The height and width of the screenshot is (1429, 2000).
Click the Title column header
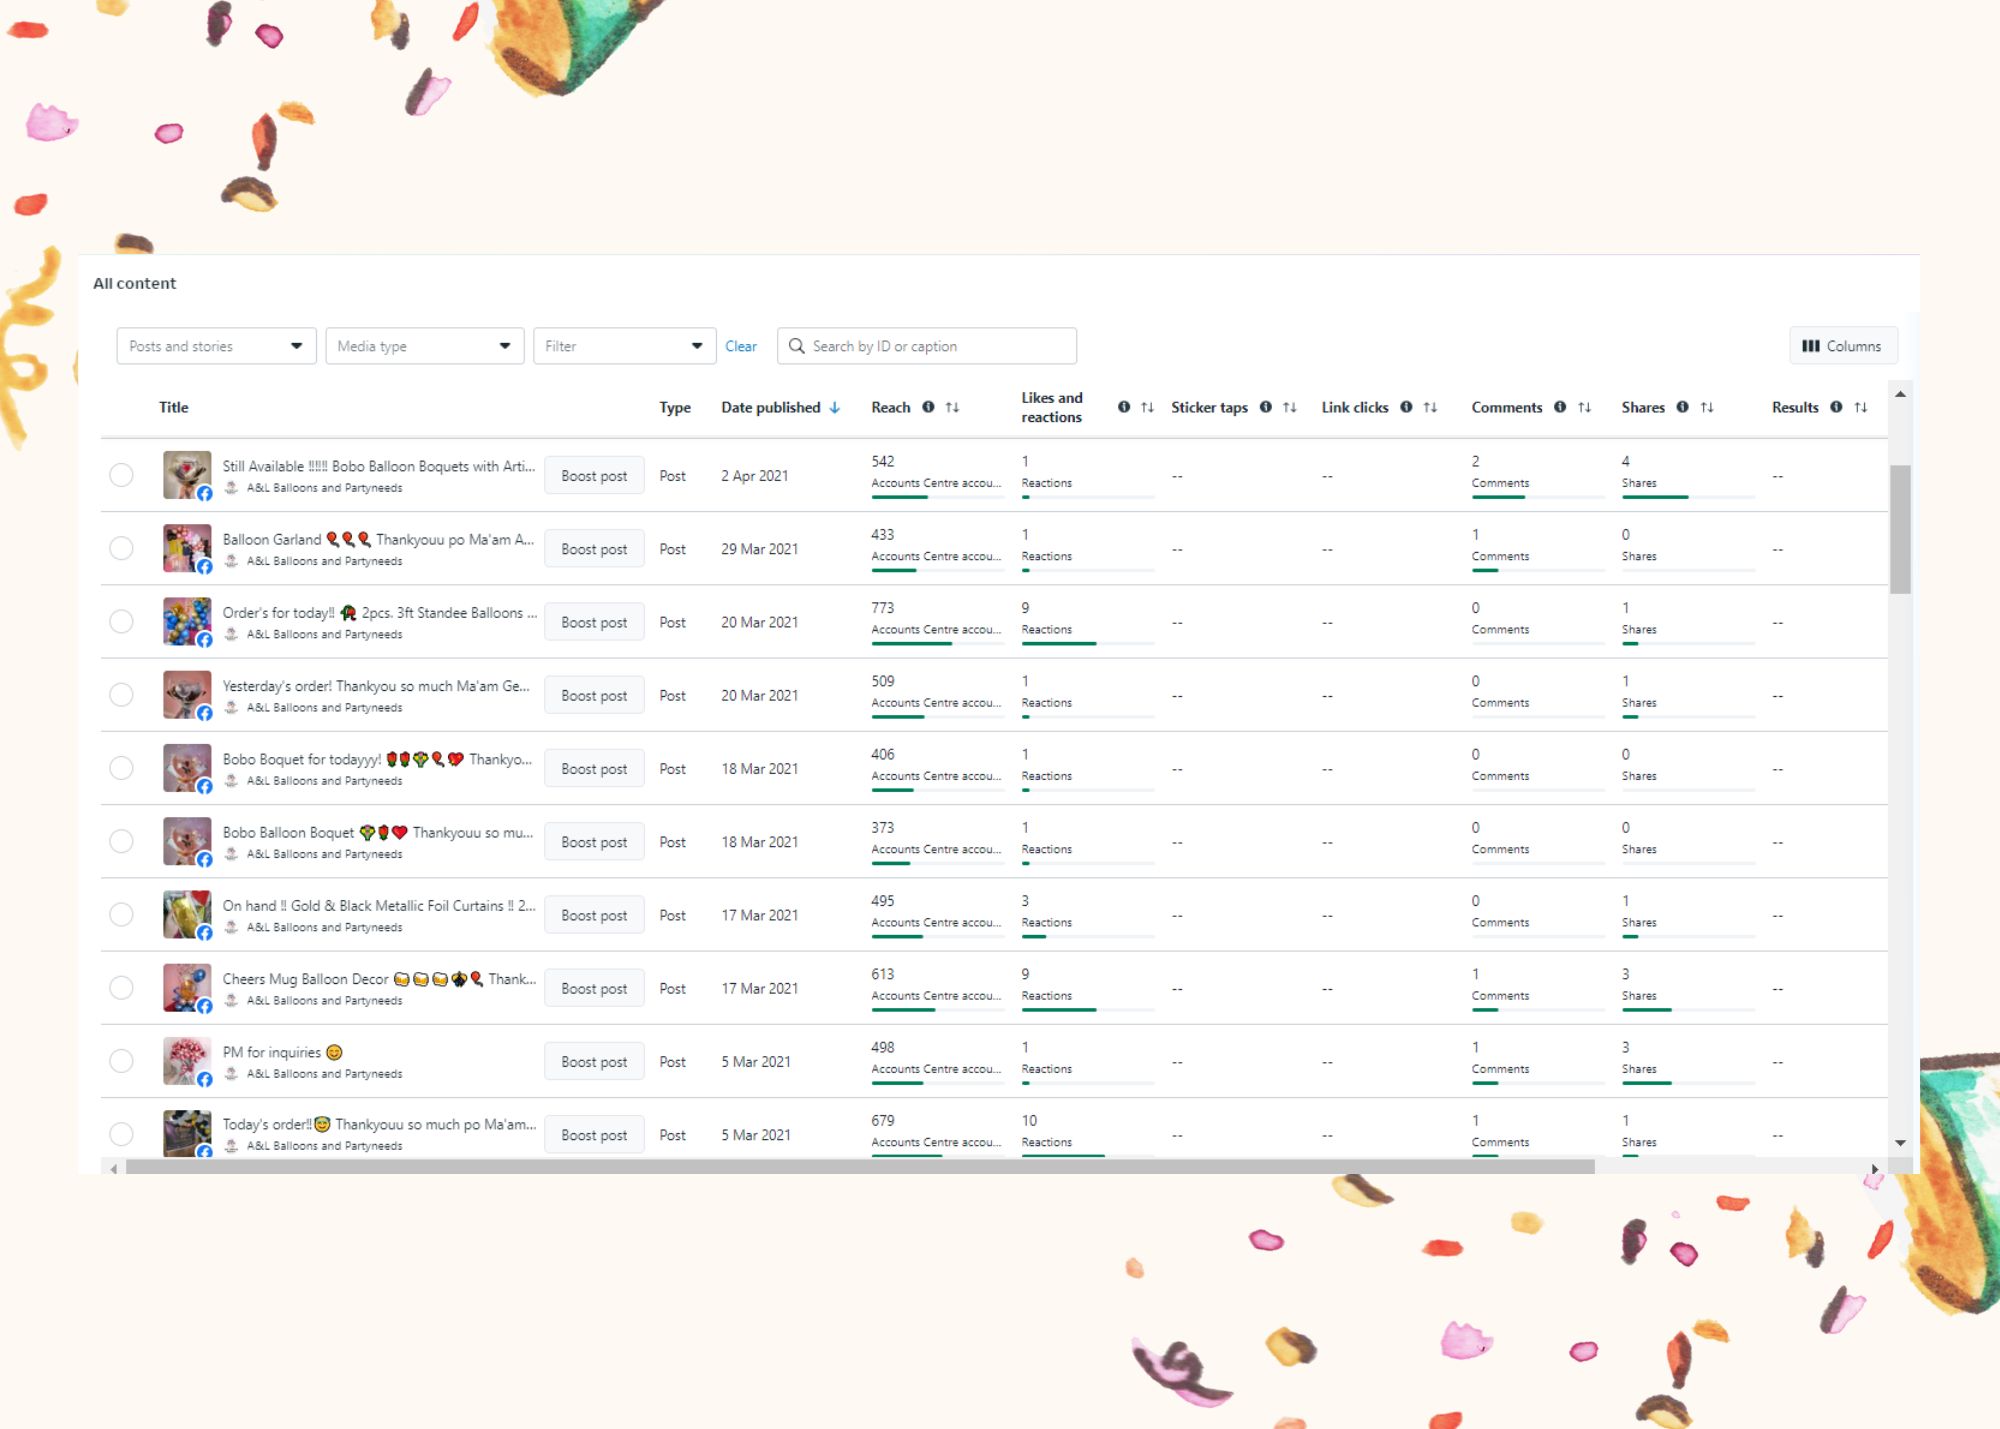click(173, 407)
